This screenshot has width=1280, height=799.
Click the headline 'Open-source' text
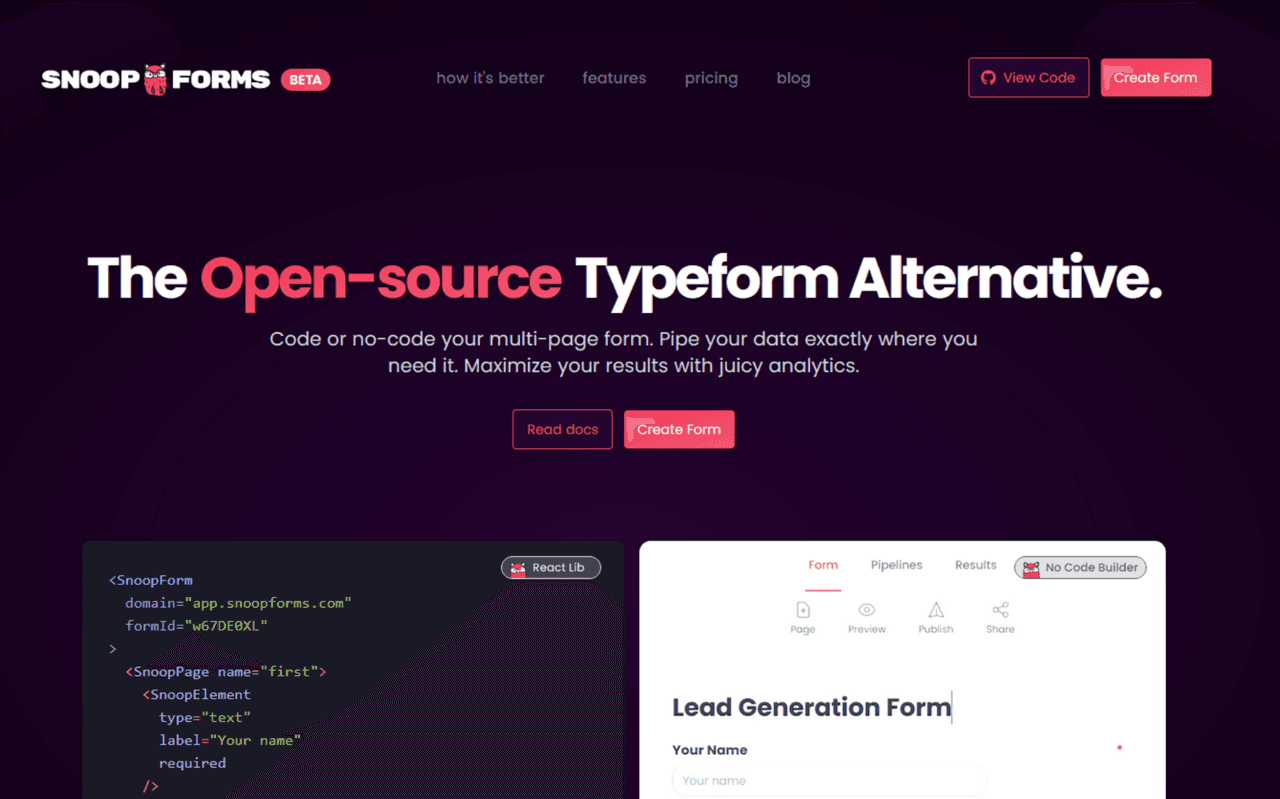381,278
